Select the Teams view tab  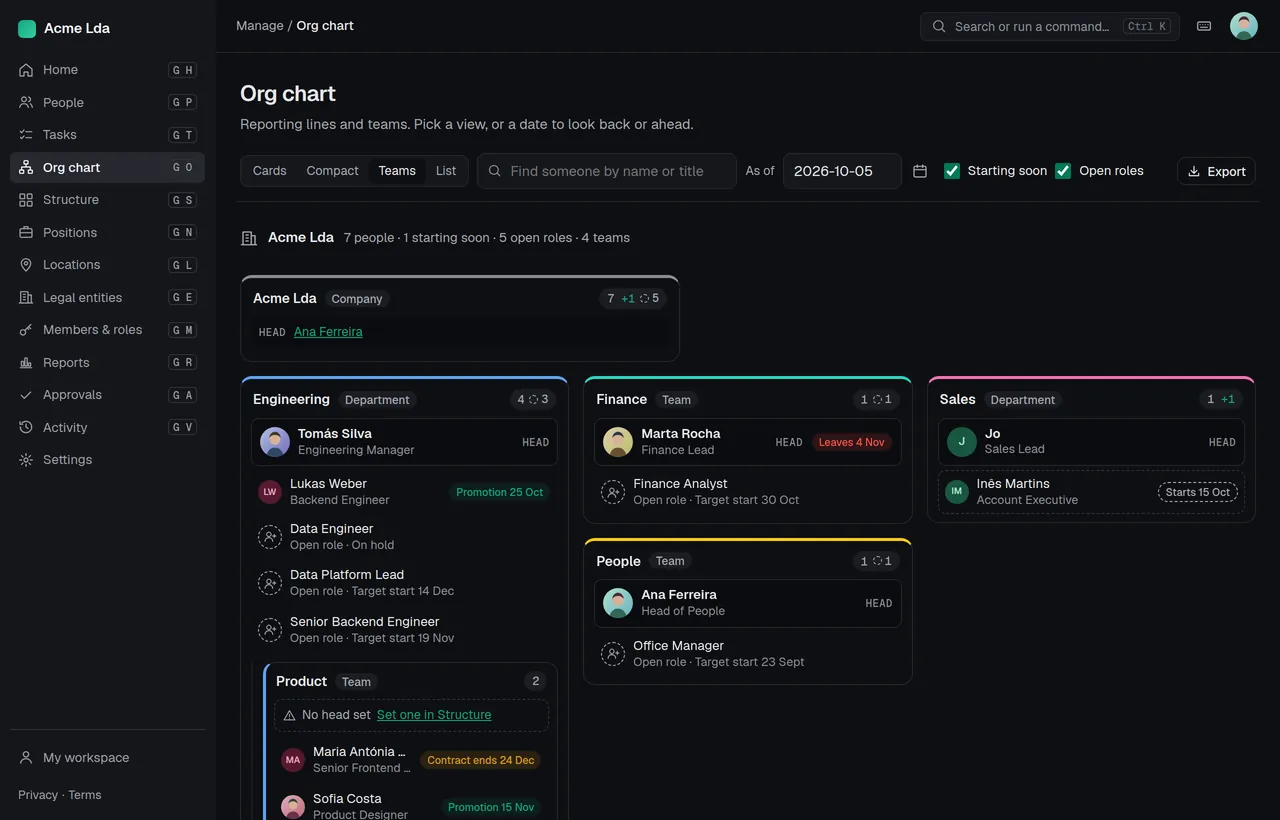397,171
